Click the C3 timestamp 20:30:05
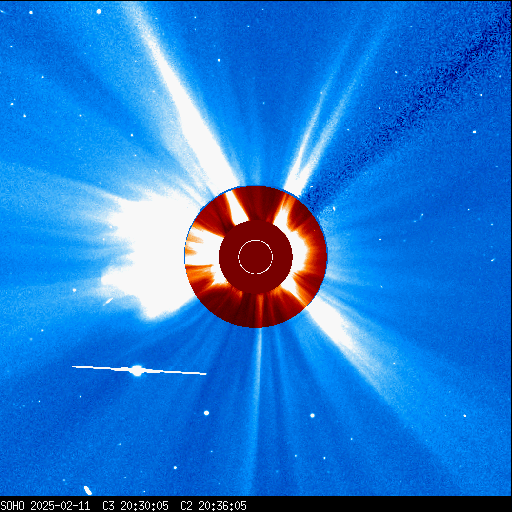512x512 pixels. pyautogui.click(x=144, y=506)
